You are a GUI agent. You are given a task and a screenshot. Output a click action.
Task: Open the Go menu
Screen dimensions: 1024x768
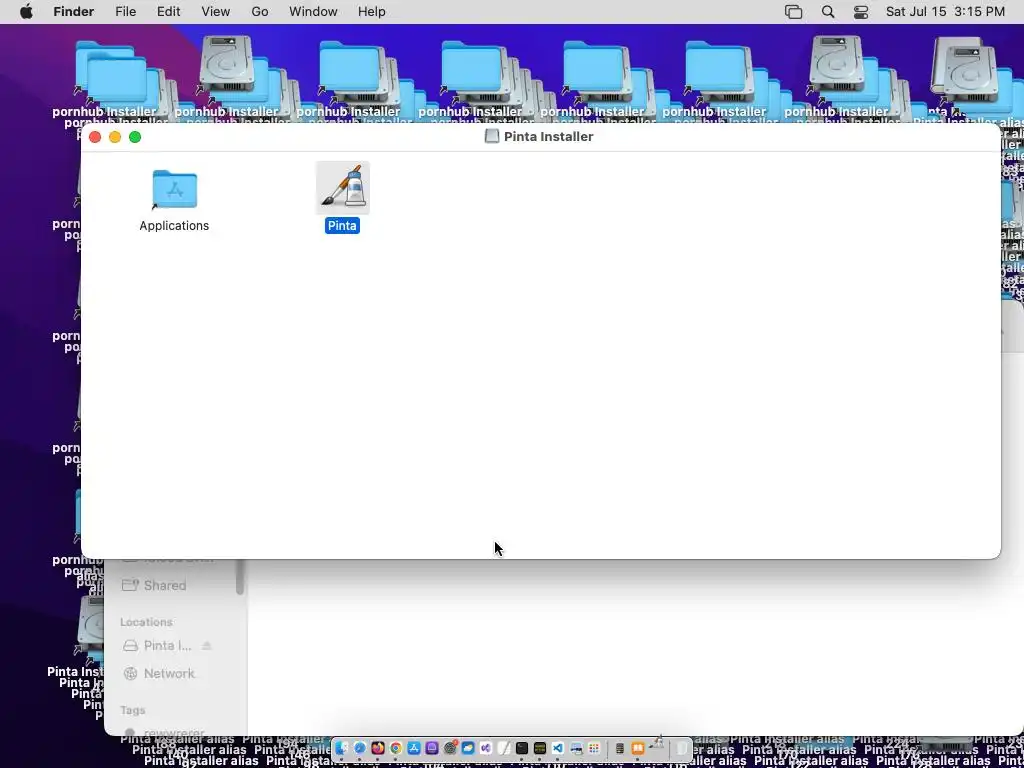(260, 12)
